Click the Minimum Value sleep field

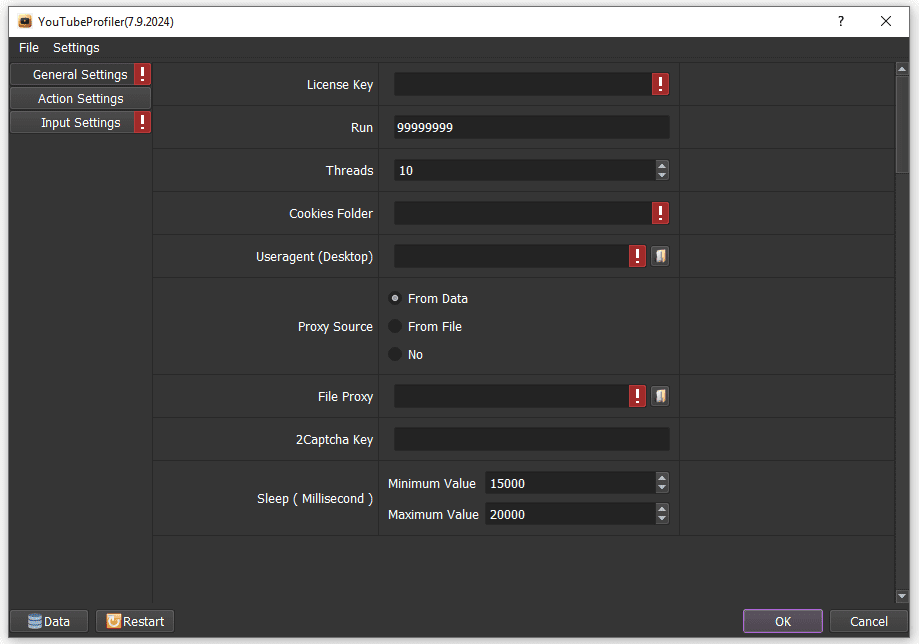(570, 483)
